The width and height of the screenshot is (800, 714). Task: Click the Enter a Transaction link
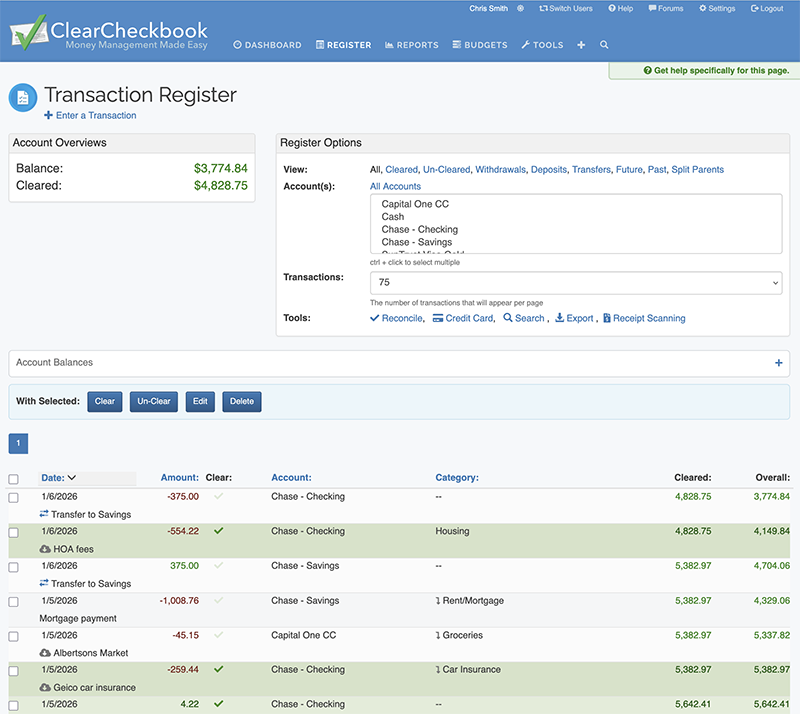coord(90,115)
